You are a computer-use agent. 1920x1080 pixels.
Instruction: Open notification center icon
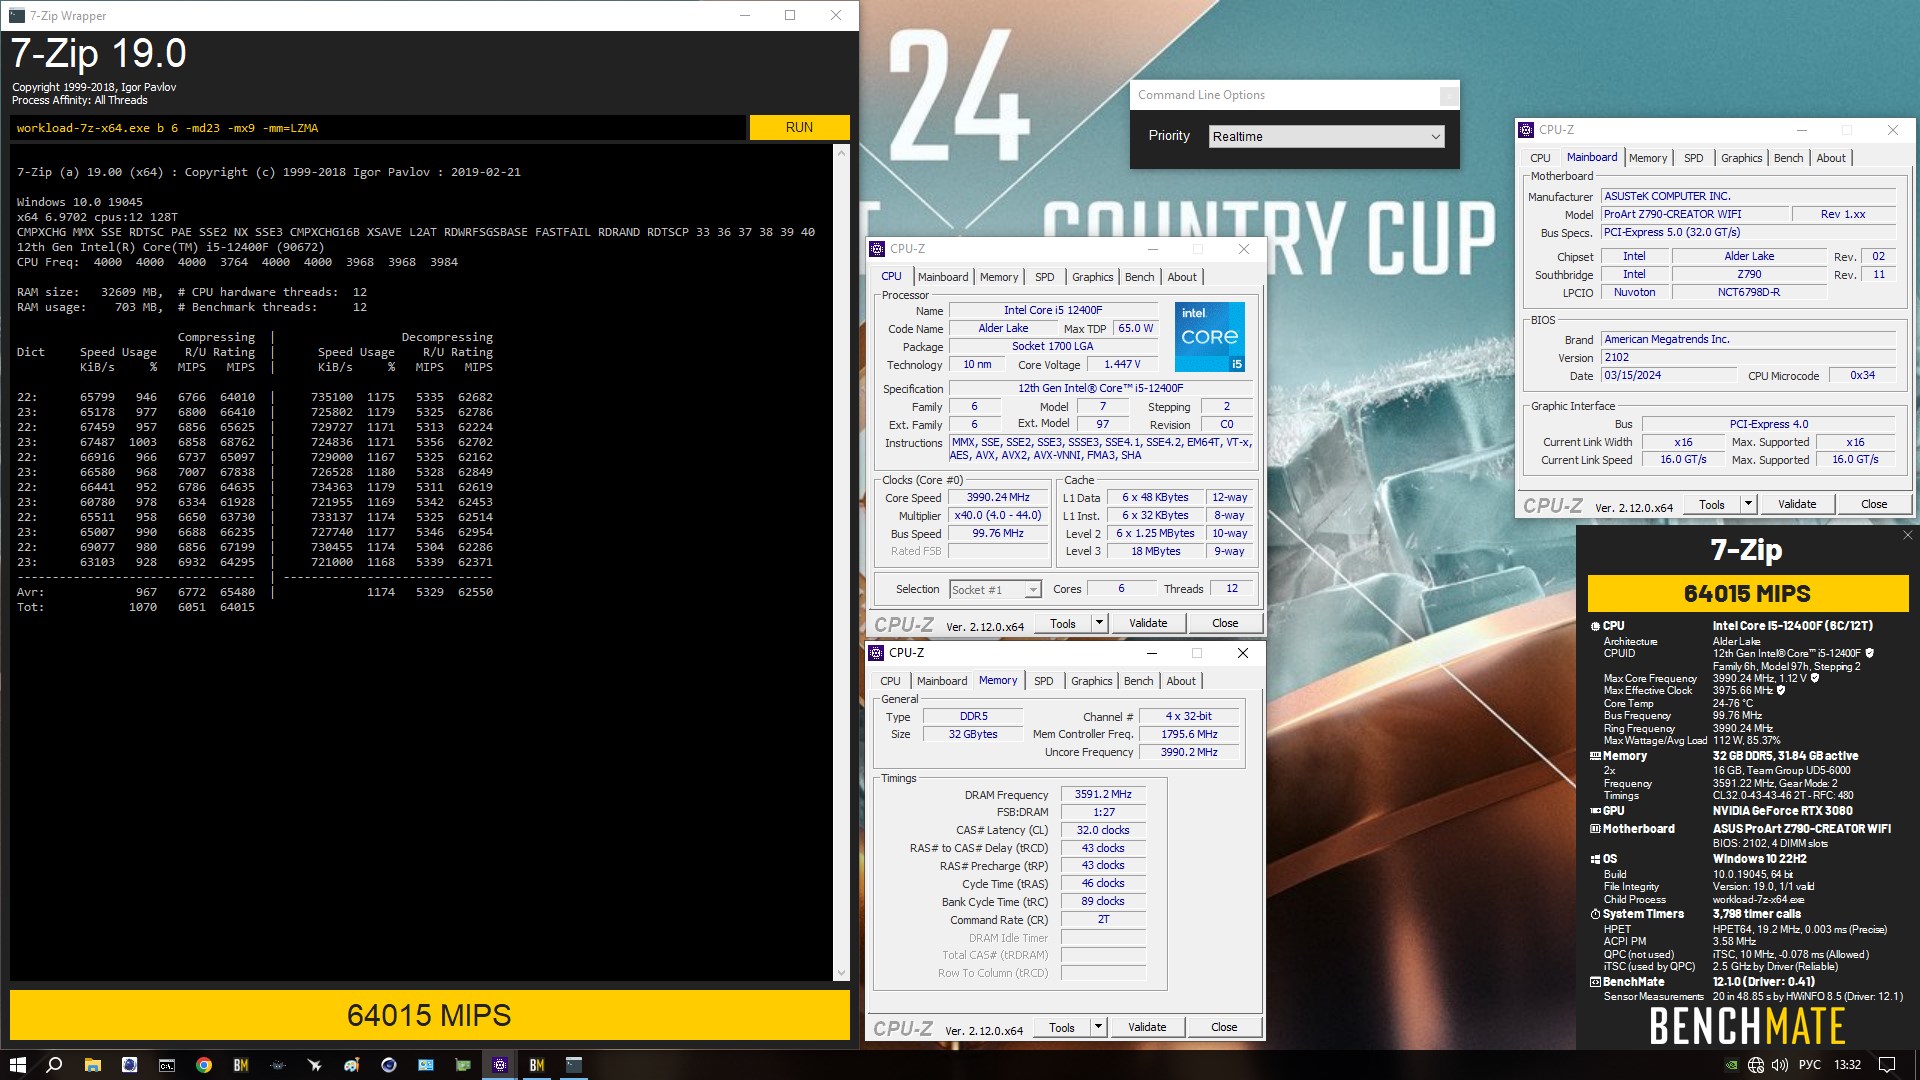(x=1887, y=1065)
